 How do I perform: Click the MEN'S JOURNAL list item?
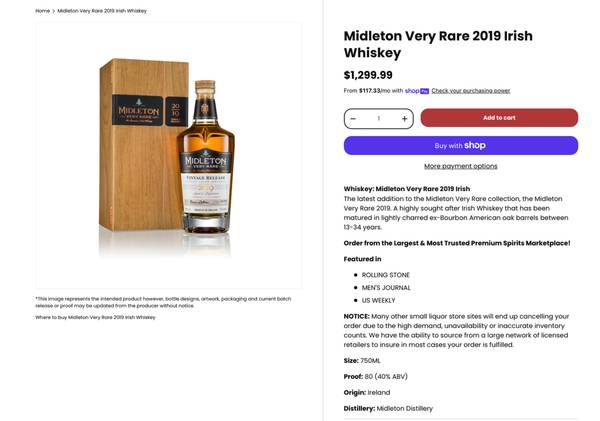click(x=386, y=288)
